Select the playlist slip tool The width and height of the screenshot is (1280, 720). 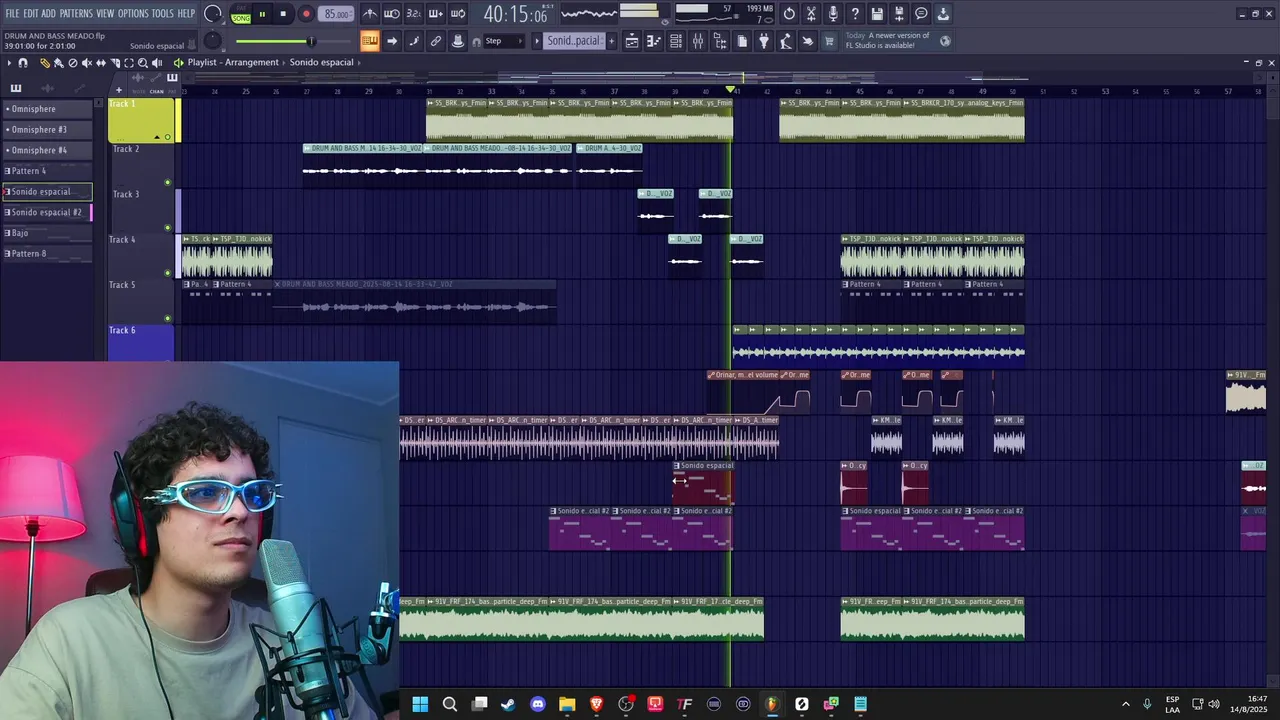(100, 62)
